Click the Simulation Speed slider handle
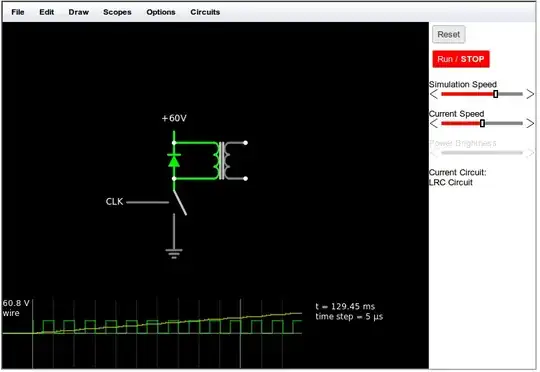Image resolution: width=540 pixels, height=372 pixels. 496,94
